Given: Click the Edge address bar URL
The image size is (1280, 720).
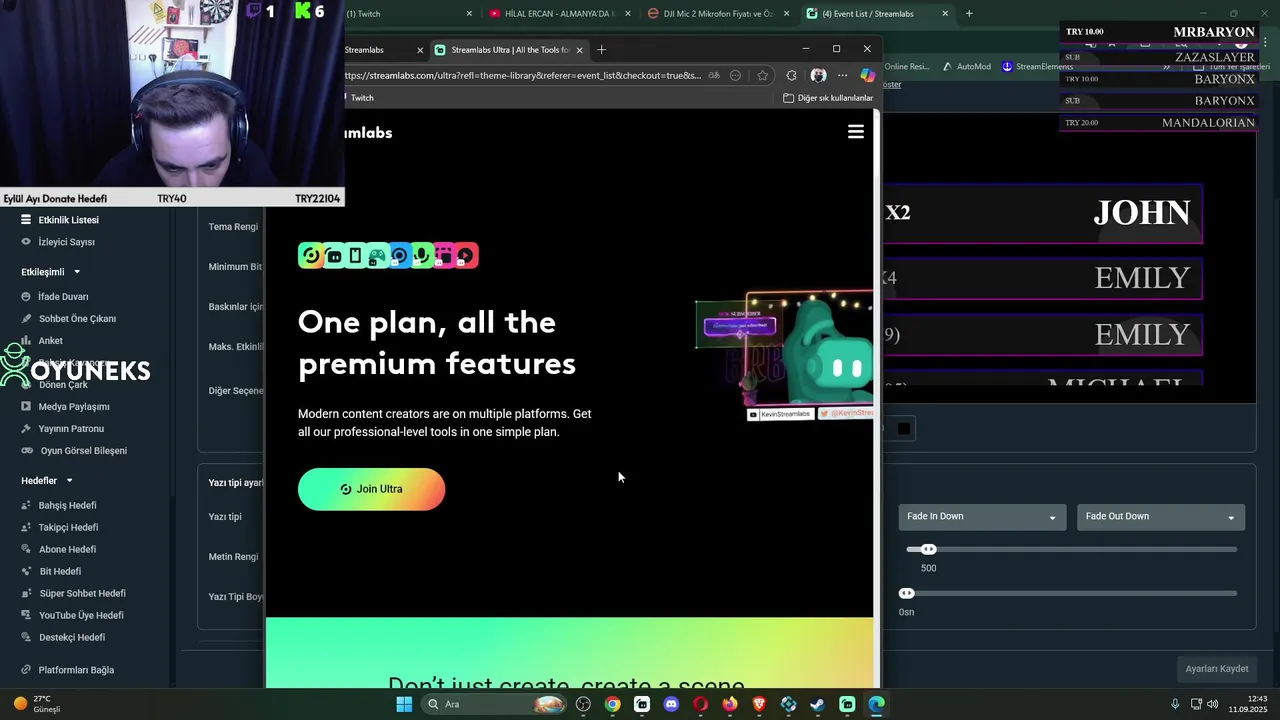Looking at the screenshot, I should click(522, 75).
